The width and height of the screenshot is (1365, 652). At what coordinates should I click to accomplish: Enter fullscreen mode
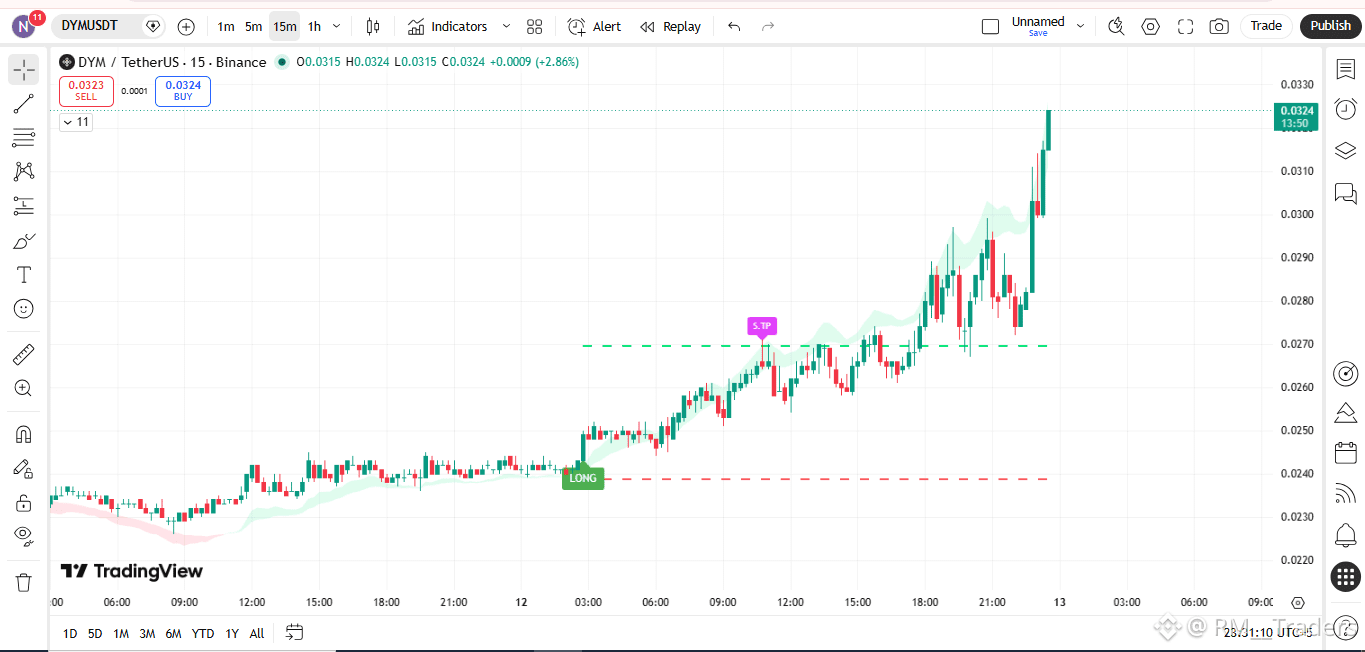[1185, 27]
